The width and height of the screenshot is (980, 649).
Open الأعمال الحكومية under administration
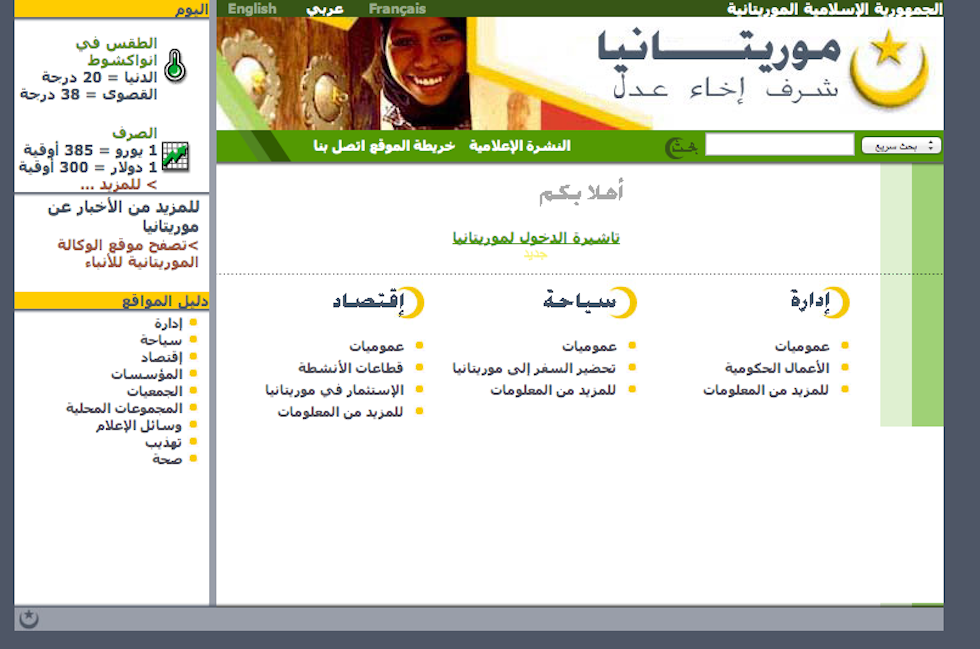tap(777, 368)
